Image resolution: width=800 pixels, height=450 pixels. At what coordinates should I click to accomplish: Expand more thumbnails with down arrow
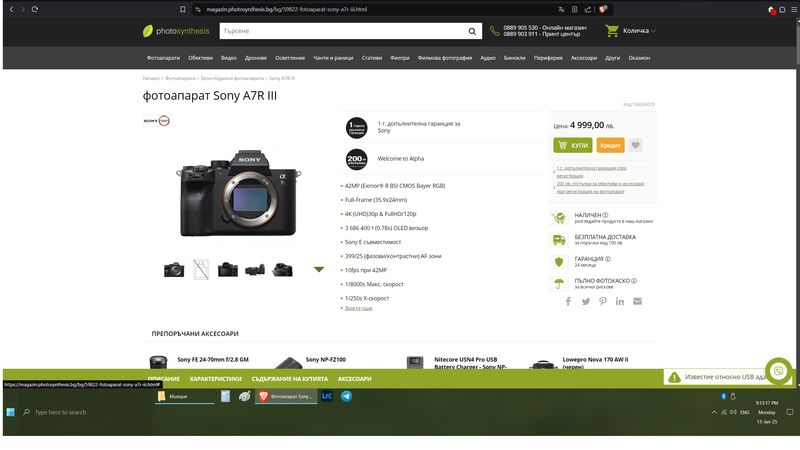click(x=319, y=269)
